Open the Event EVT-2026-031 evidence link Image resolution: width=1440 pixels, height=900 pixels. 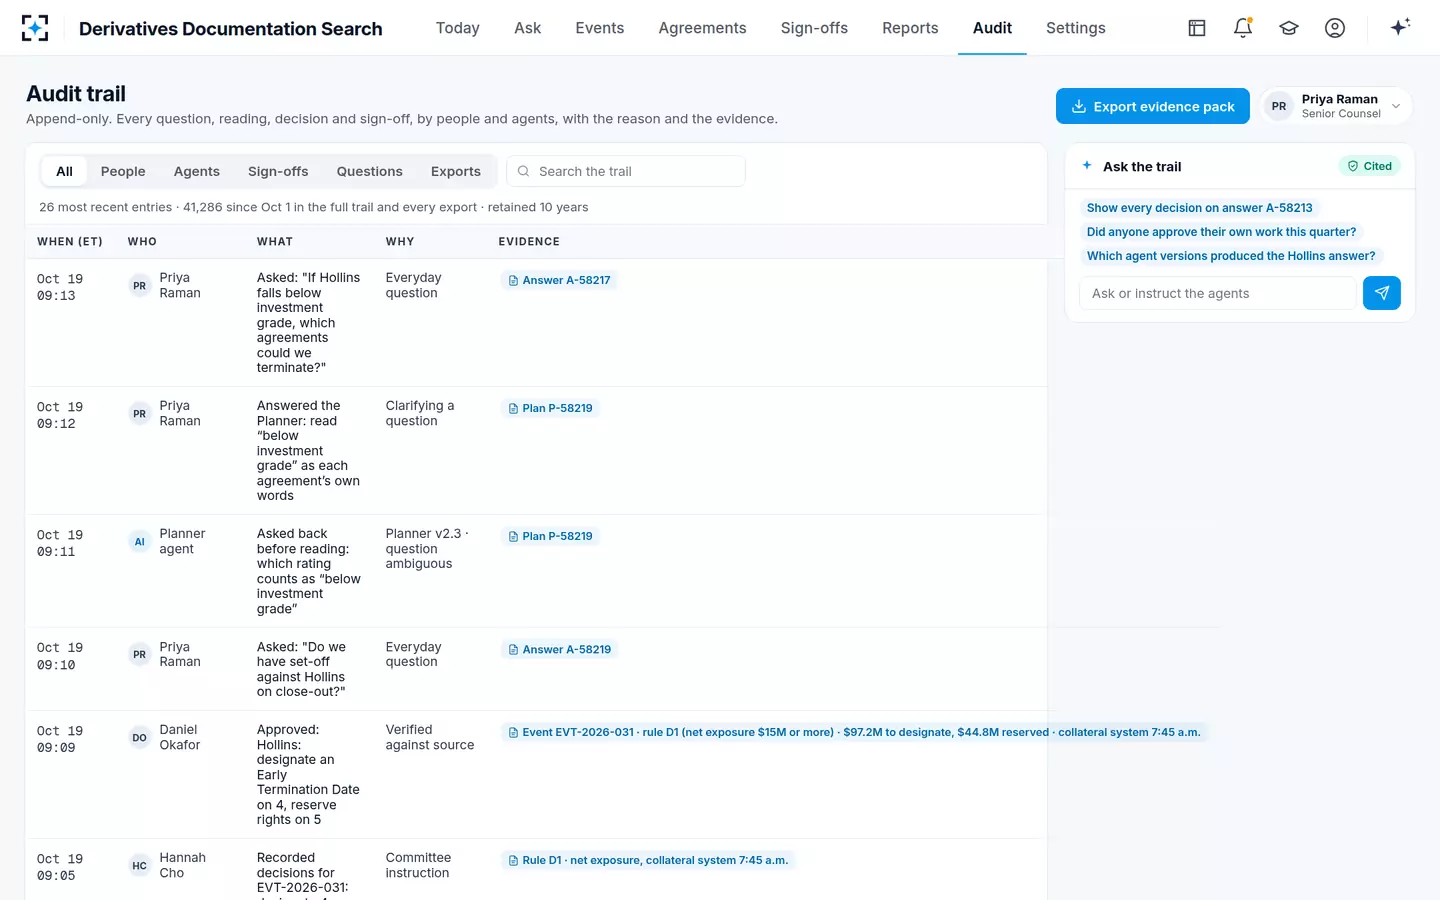(x=855, y=732)
